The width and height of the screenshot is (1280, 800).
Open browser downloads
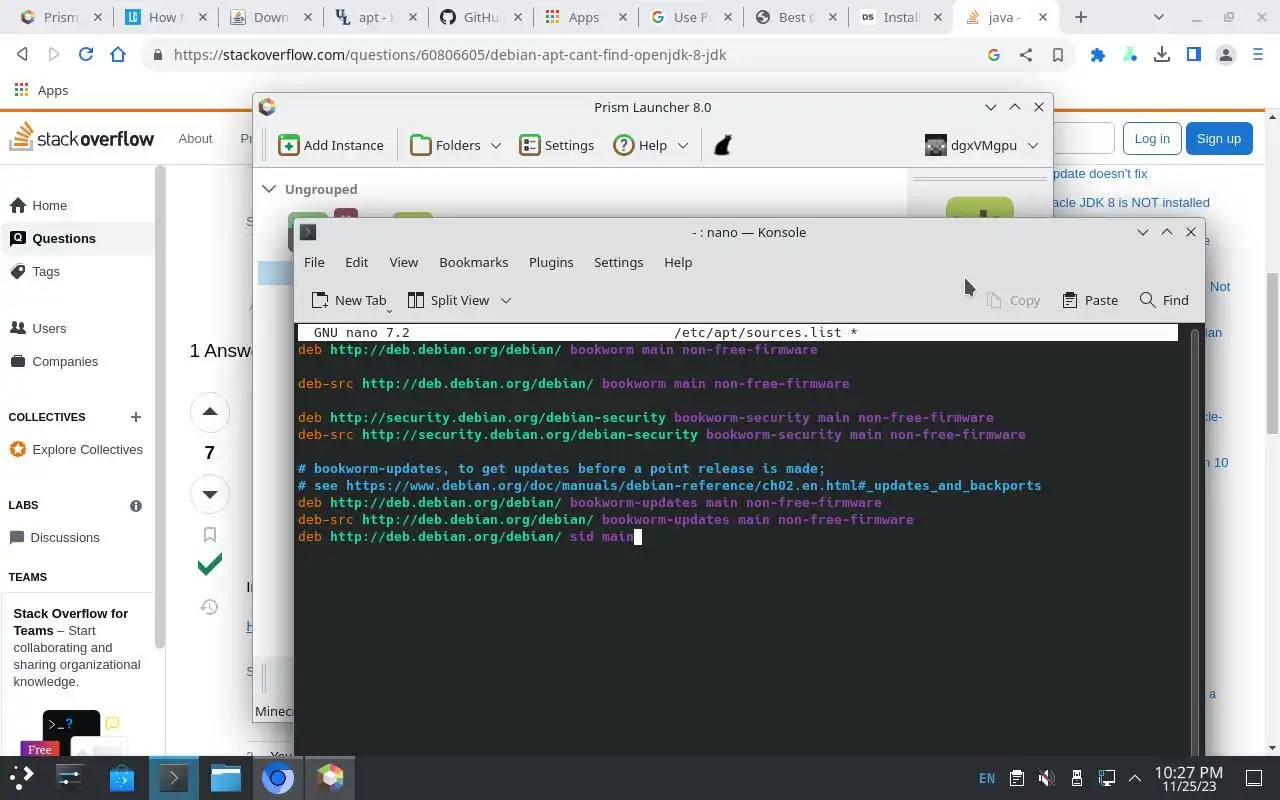coord(1162,55)
